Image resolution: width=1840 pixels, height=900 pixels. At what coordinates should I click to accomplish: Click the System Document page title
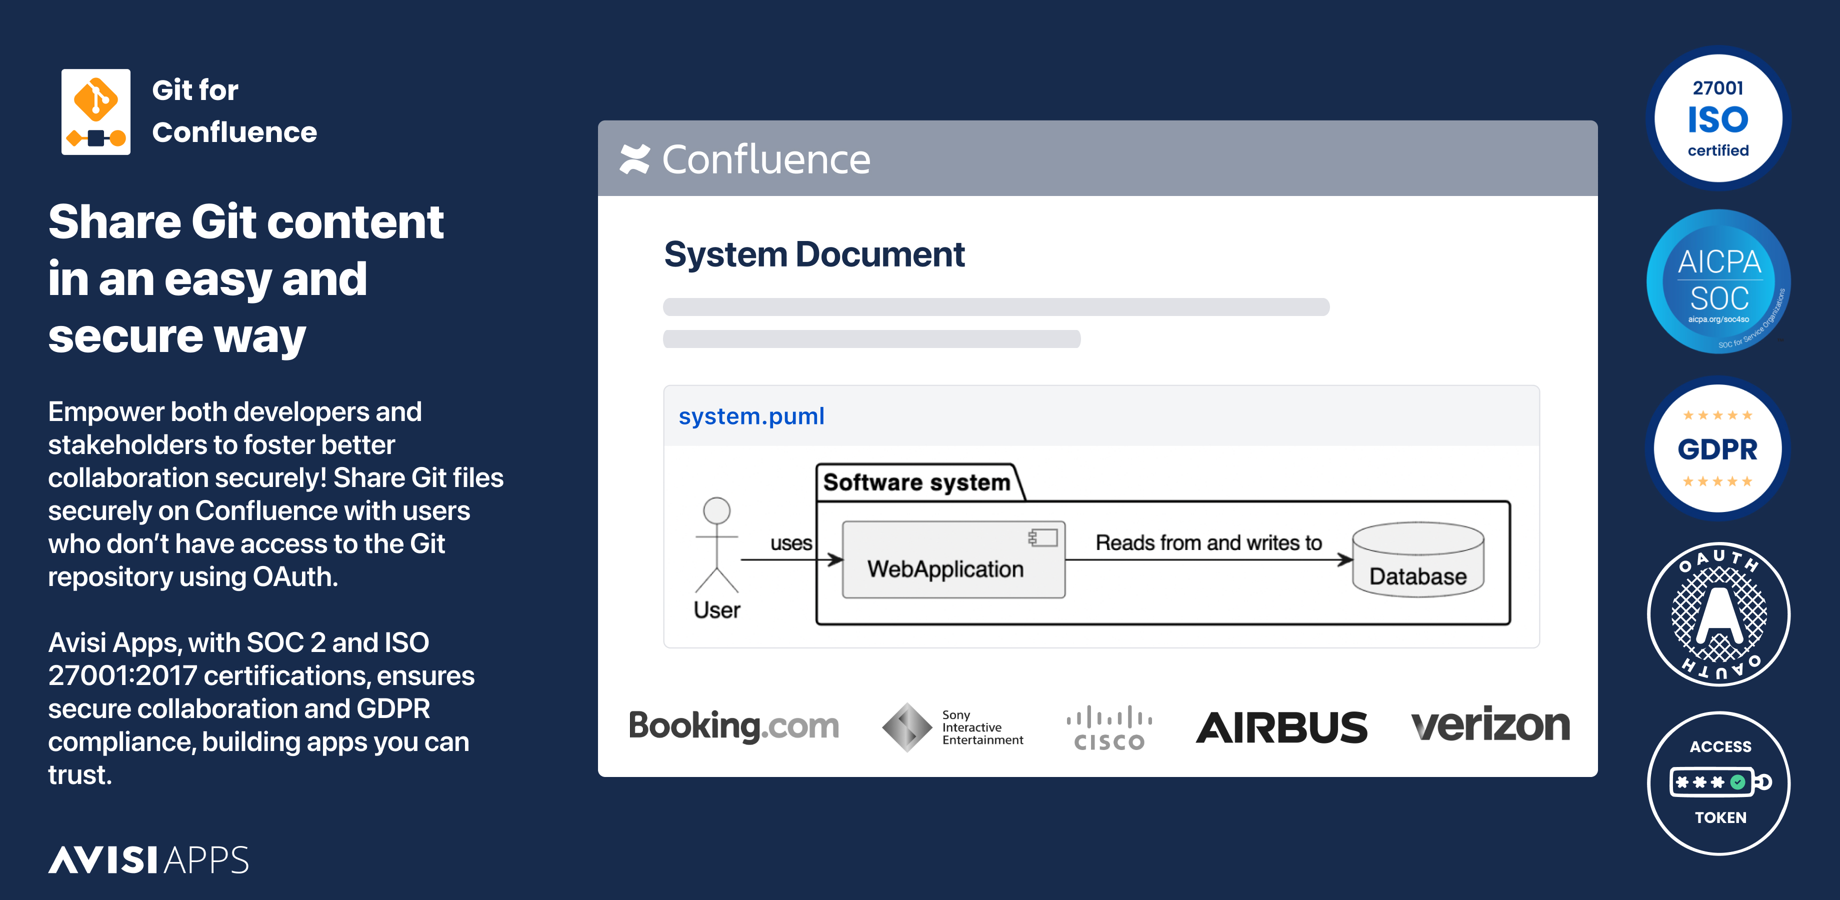(814, 254)
